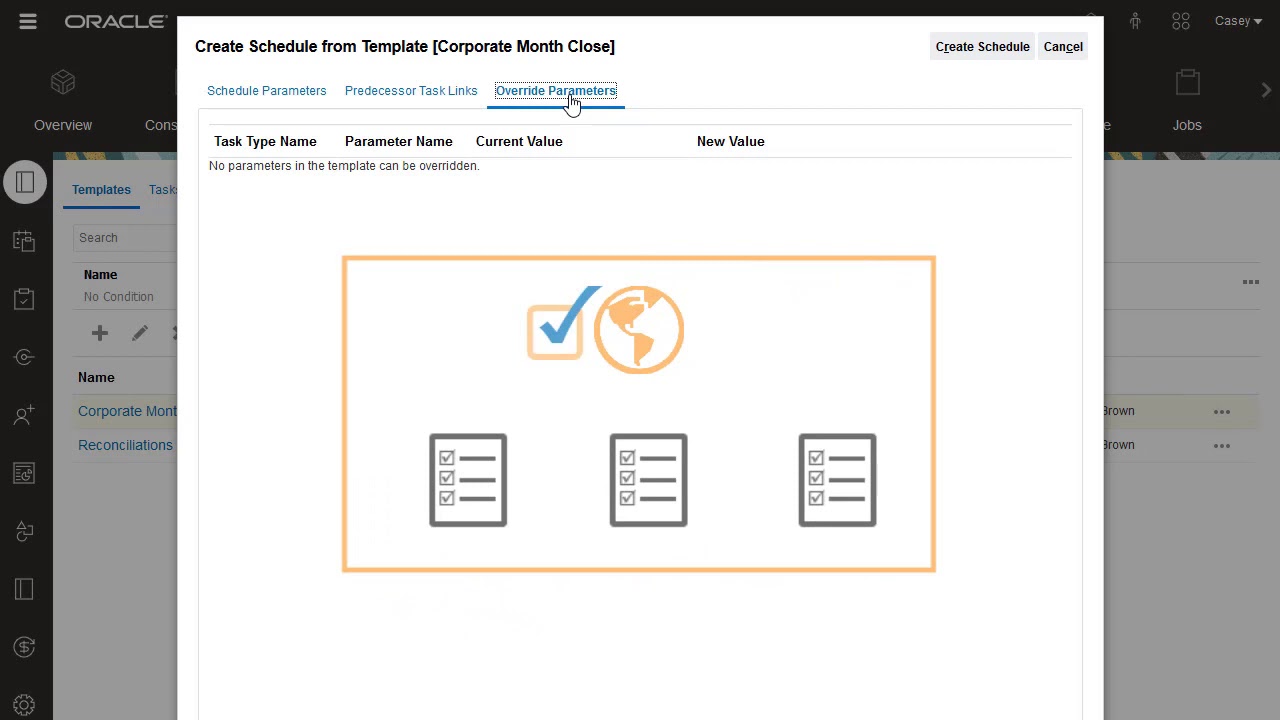The width and height of the screenshot is (1280, 720).
Task: Open the clipboard checkmark sidebar icon
Action: 25,298
